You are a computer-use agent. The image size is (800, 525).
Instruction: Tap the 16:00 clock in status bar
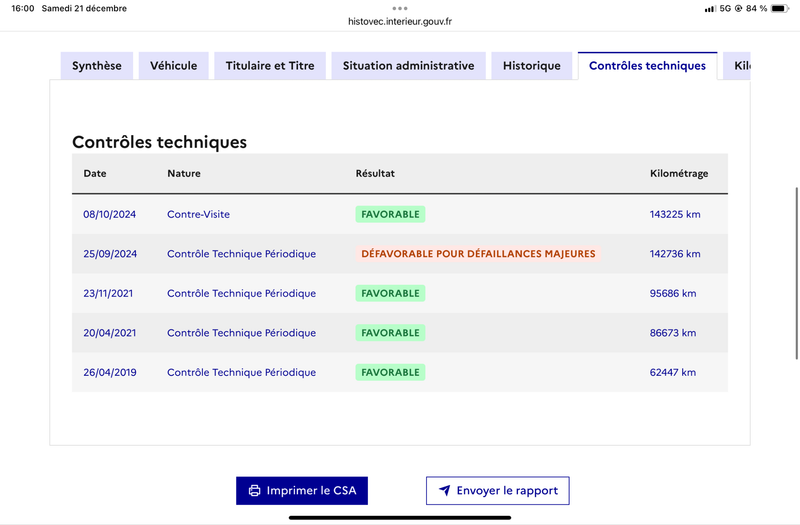(22, 9)
